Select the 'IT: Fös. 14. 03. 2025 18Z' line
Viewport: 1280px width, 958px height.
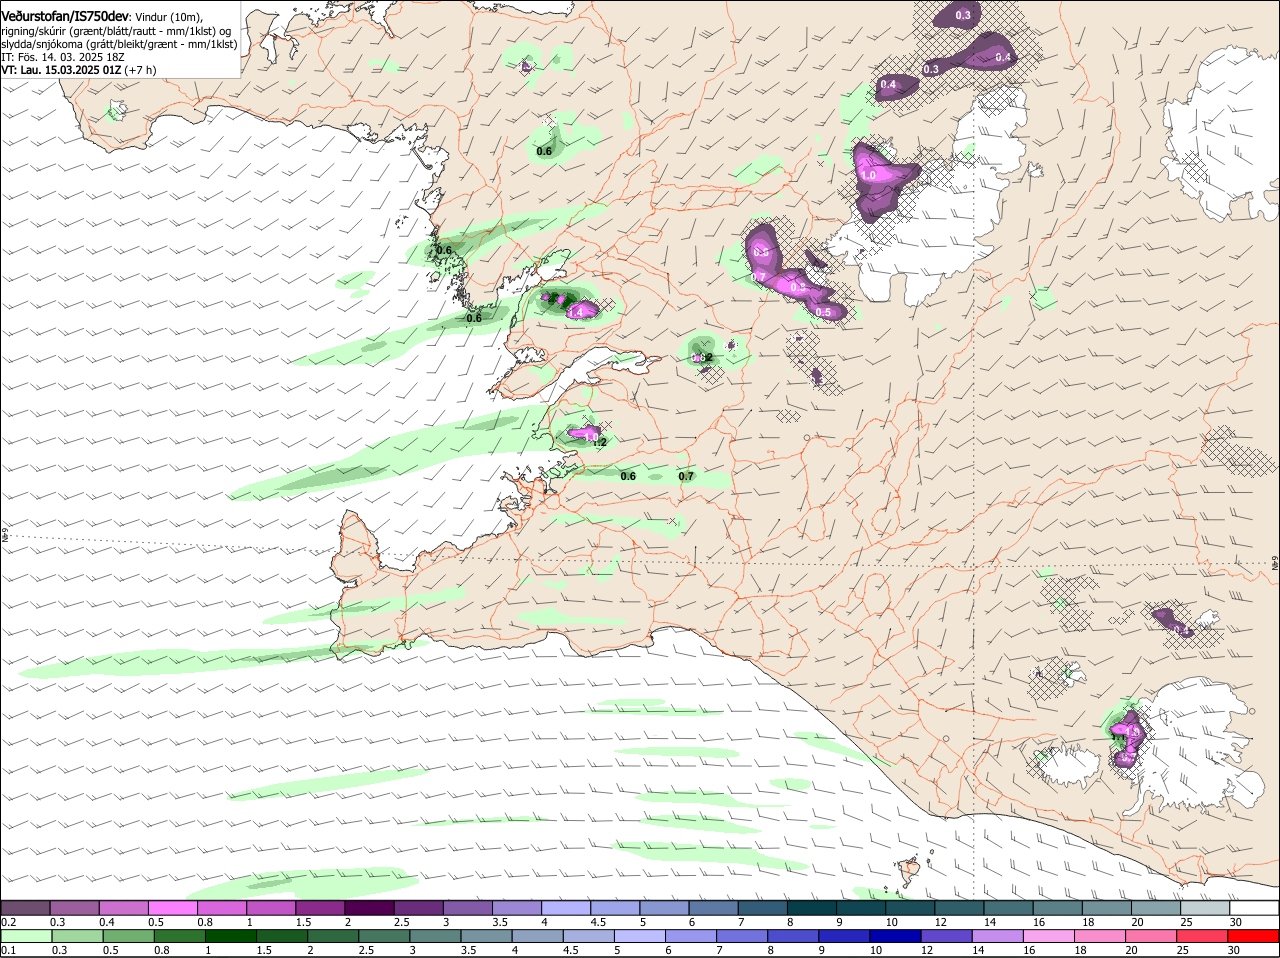click(62, 57)
